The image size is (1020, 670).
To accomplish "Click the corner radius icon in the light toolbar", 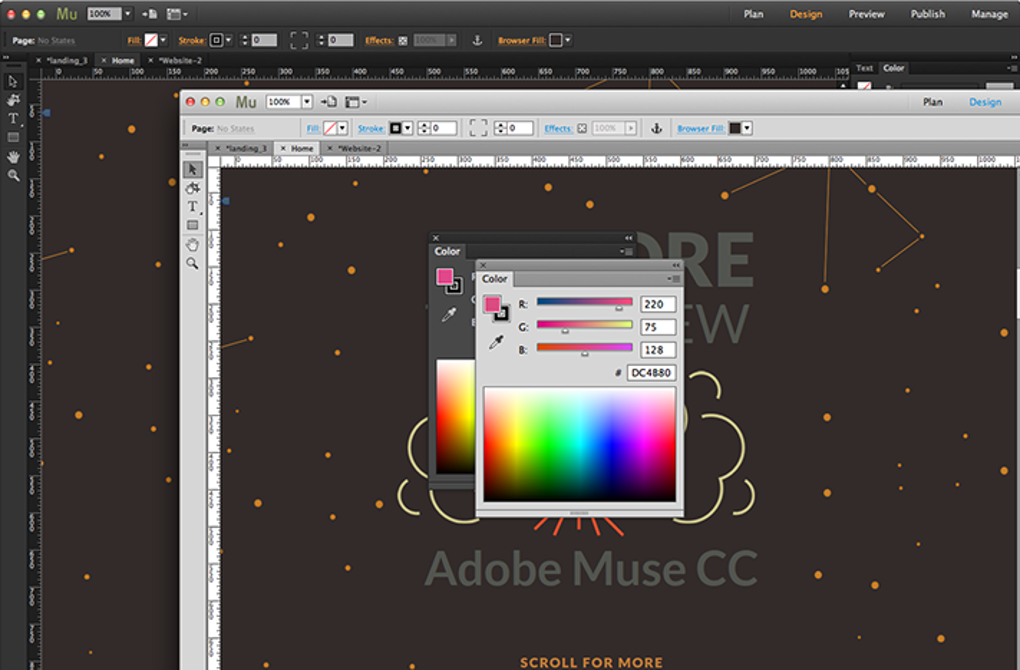I will (478, 128).
